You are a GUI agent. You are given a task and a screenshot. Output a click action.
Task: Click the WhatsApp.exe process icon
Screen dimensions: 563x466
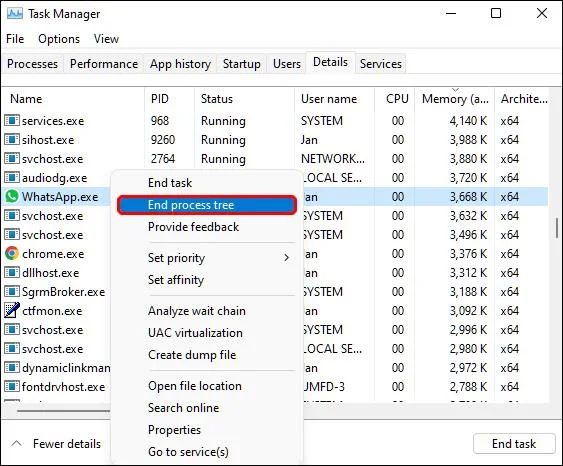click(11, 196)
